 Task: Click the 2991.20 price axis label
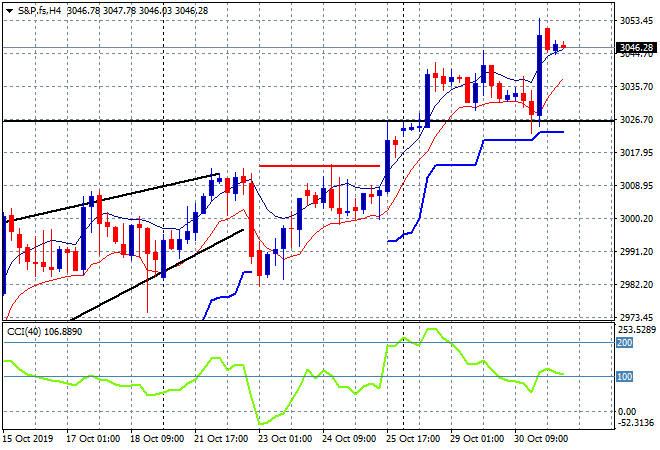coord(636,252)
